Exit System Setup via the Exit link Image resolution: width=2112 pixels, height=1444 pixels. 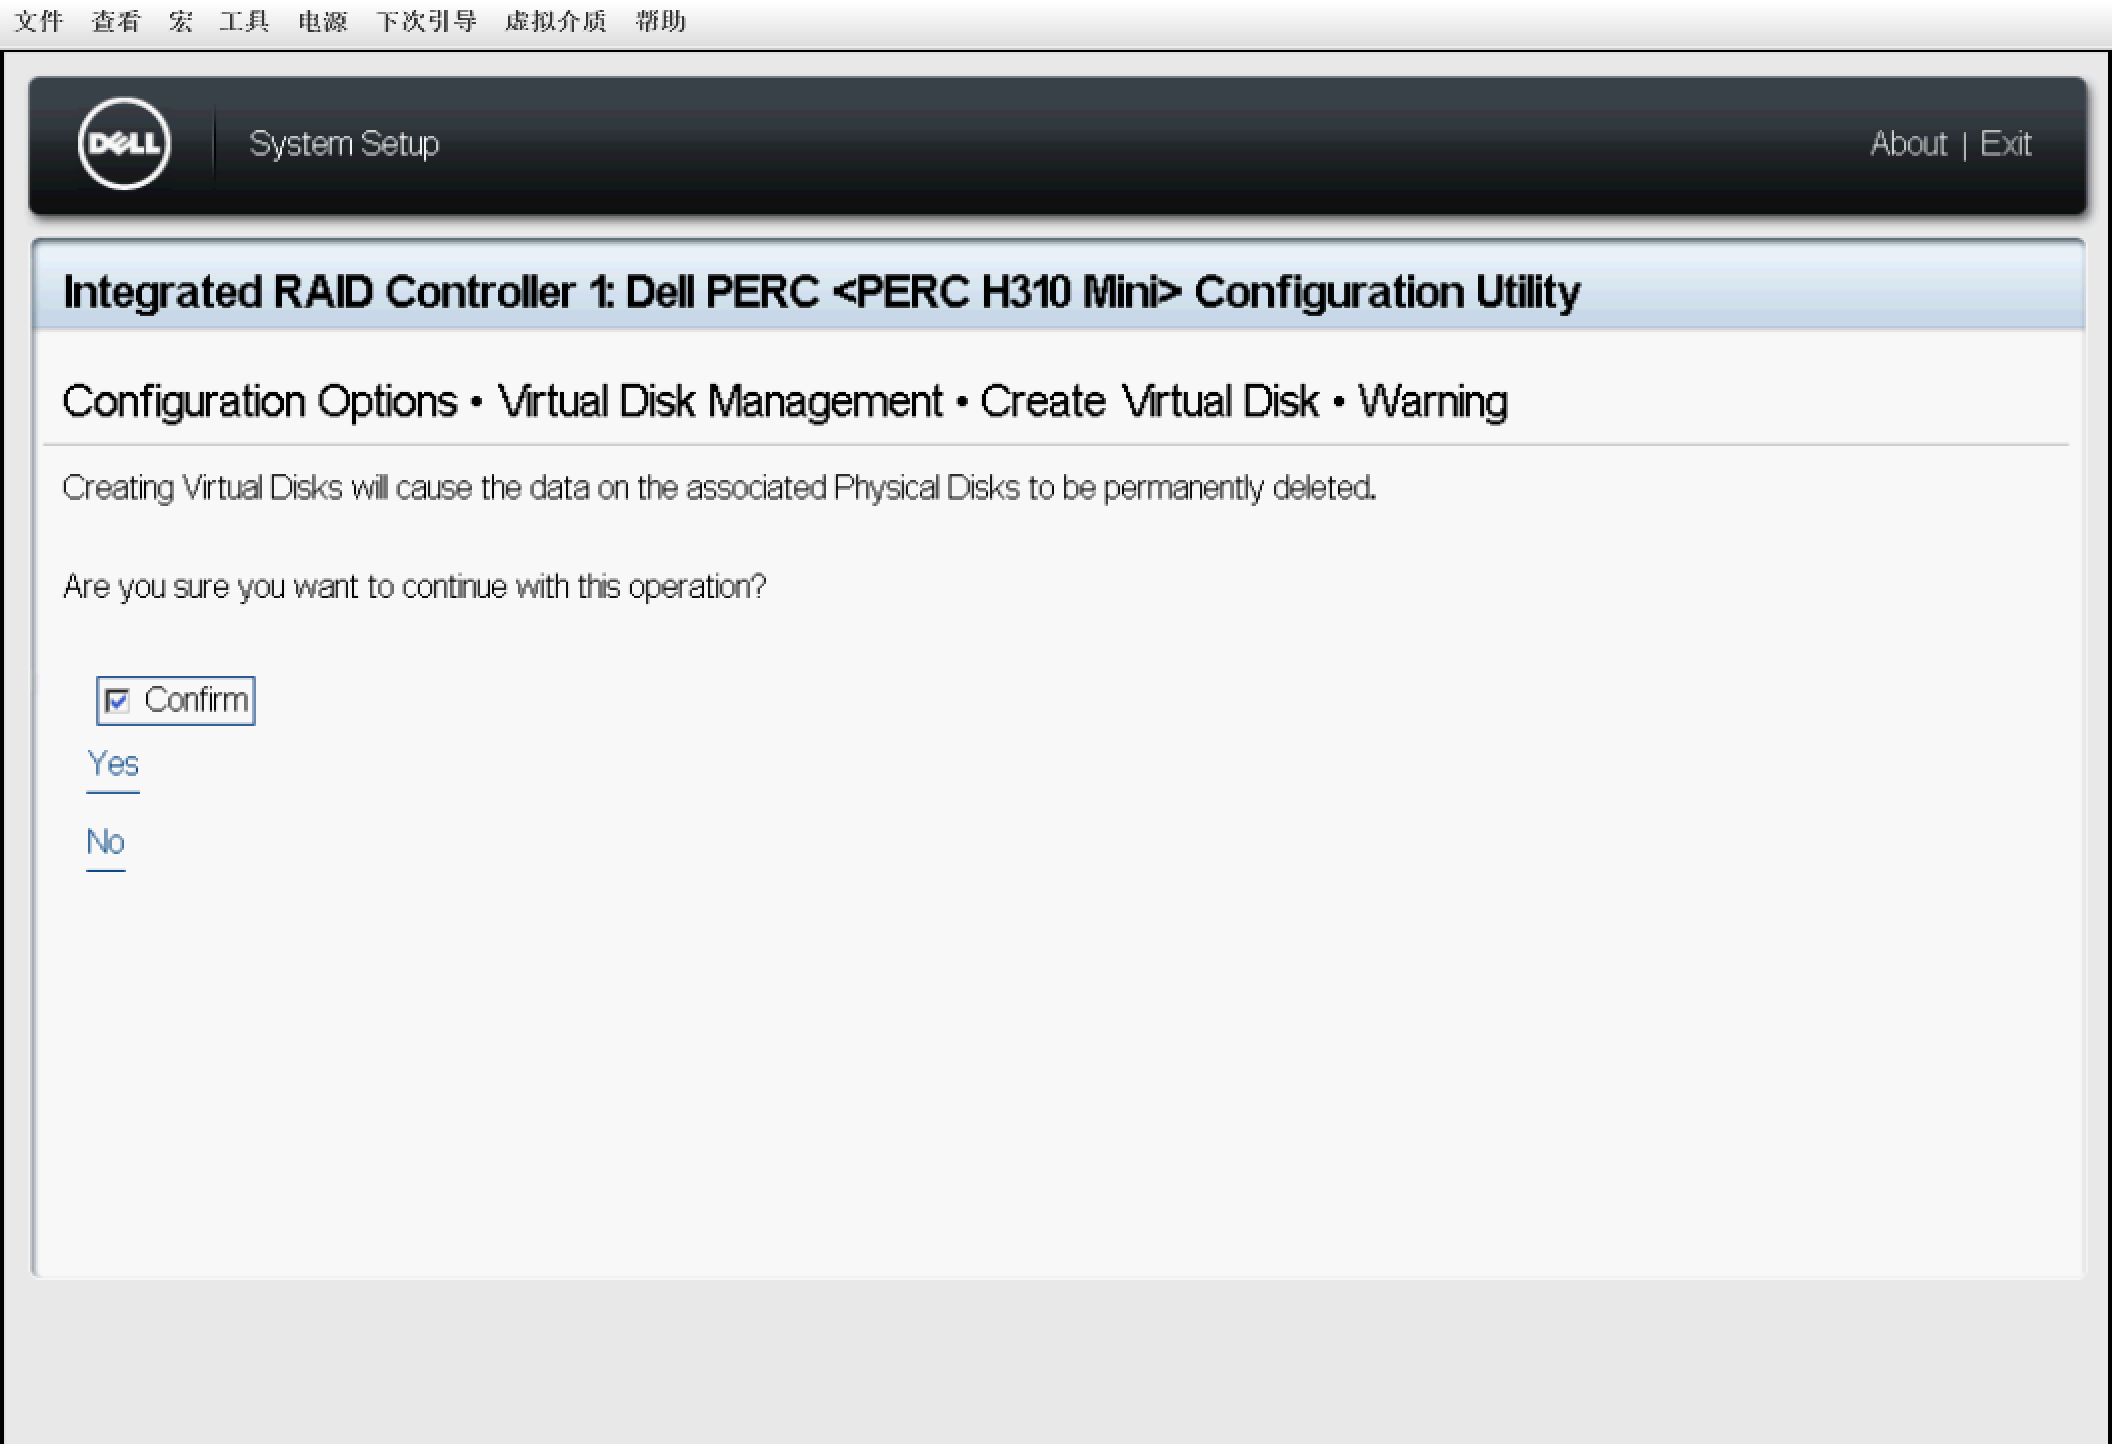tap(2005, 144)
